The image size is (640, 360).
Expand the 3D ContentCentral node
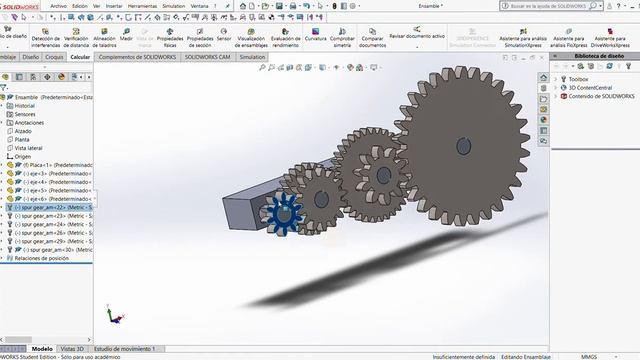coord(556,87)
